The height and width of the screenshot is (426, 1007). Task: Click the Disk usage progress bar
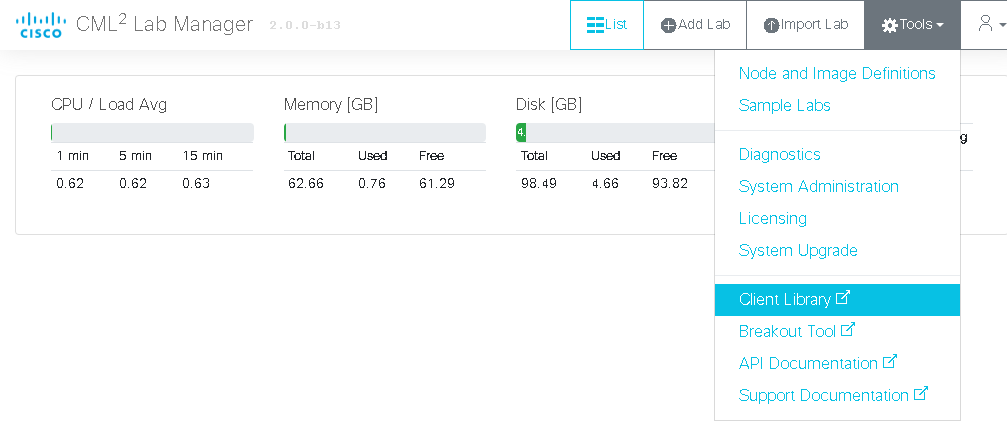(615, 133)
